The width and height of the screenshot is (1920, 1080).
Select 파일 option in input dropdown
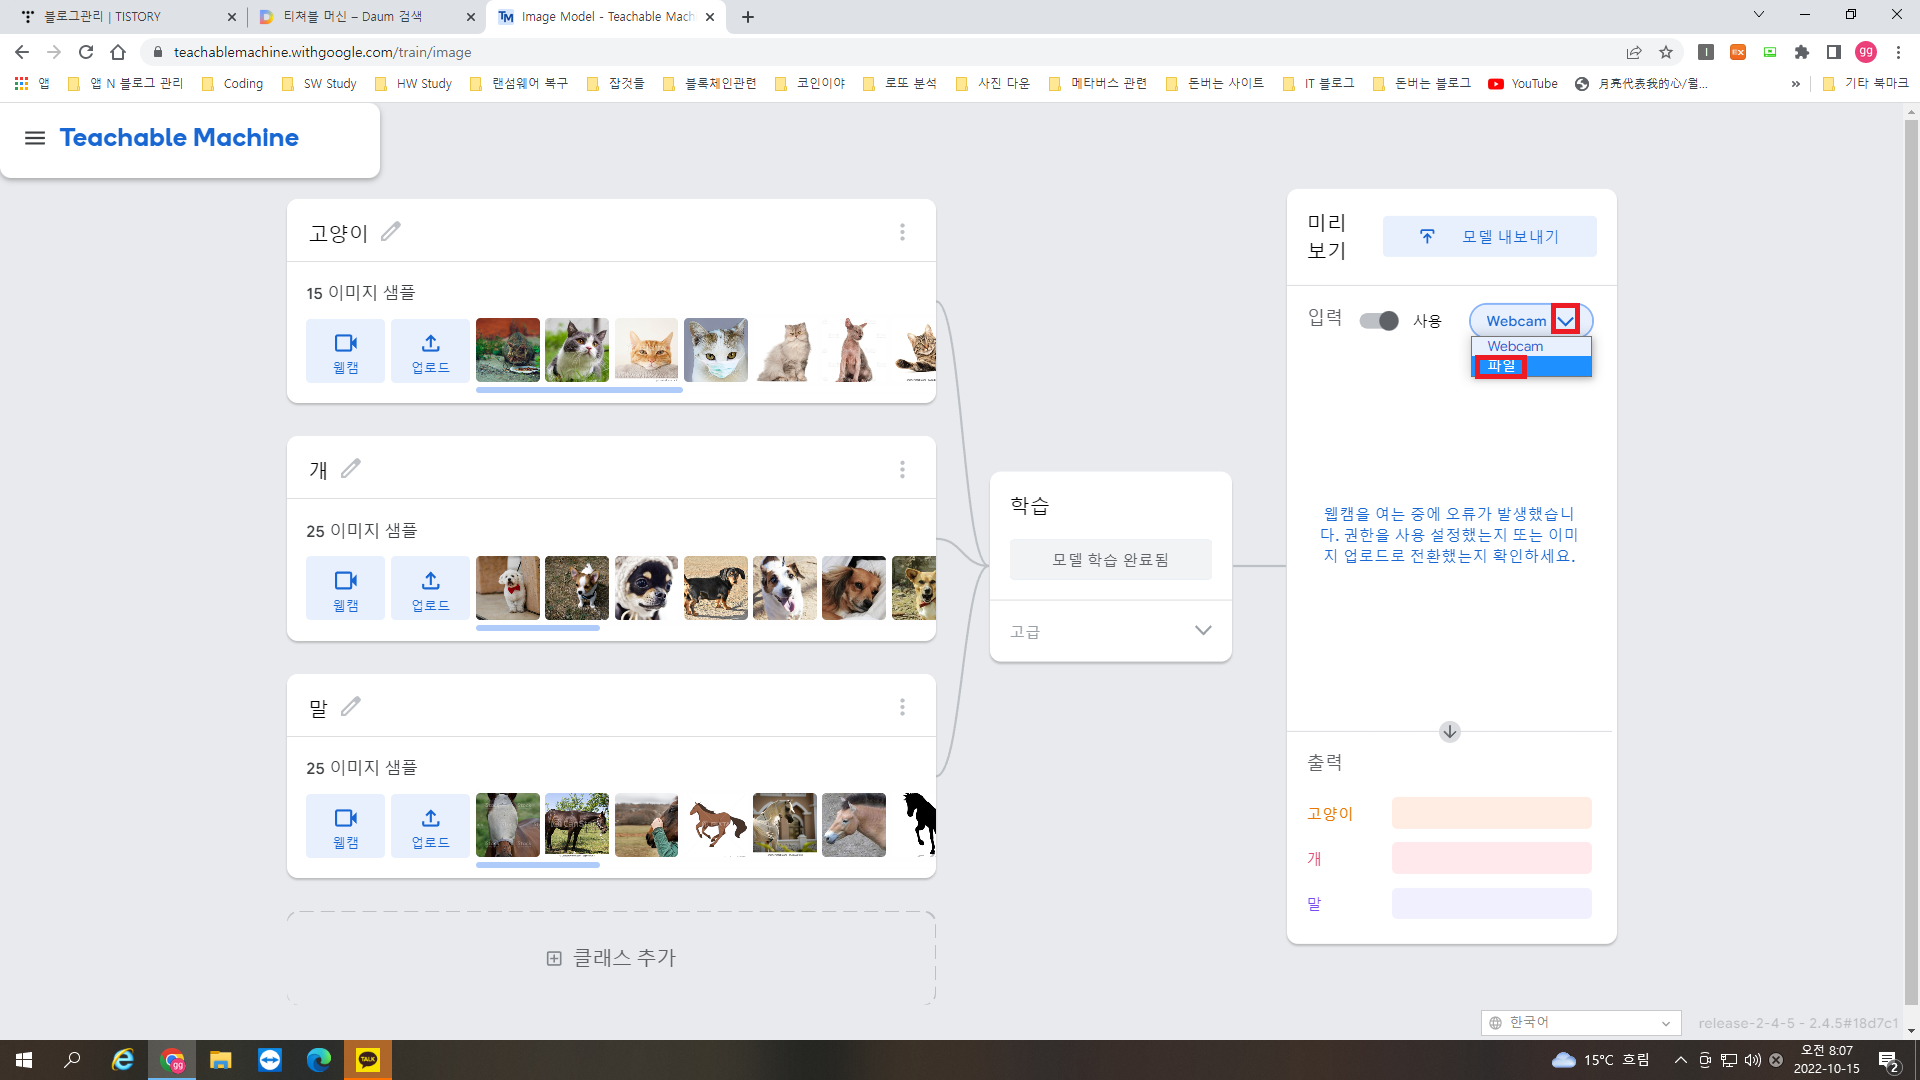pos(1501,366)
